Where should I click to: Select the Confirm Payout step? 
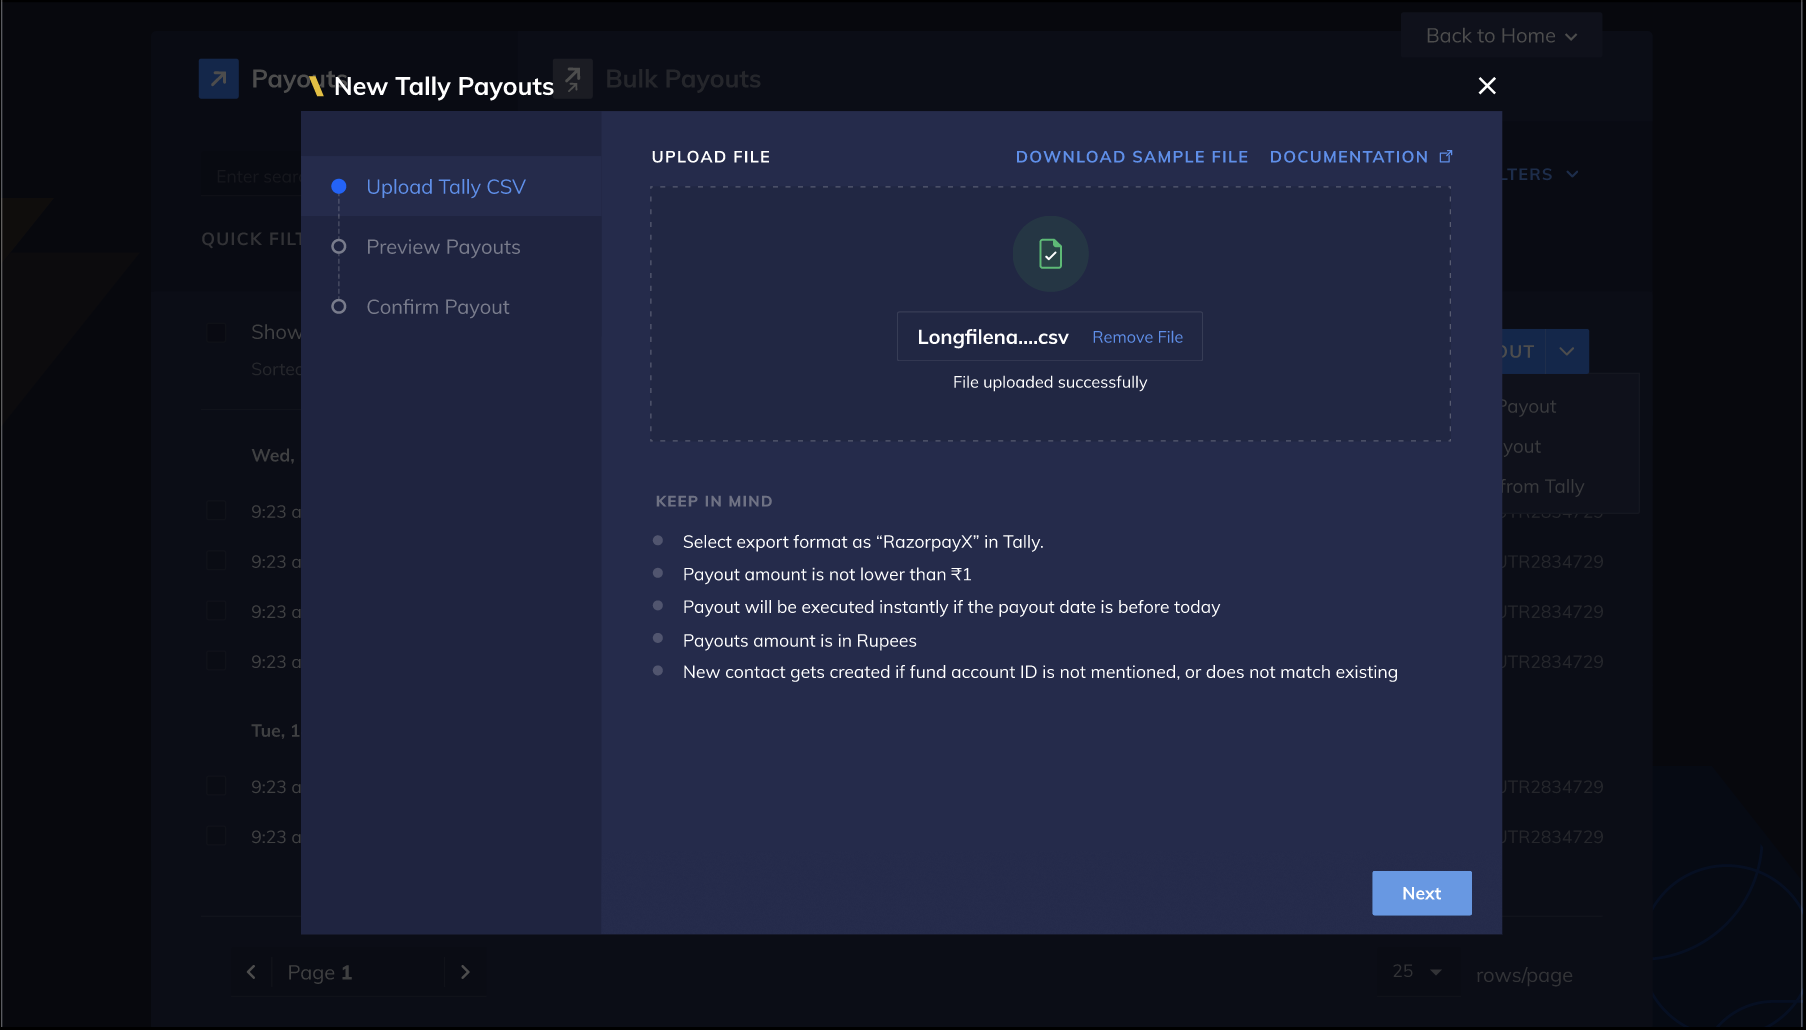click(x=438, y=307)
